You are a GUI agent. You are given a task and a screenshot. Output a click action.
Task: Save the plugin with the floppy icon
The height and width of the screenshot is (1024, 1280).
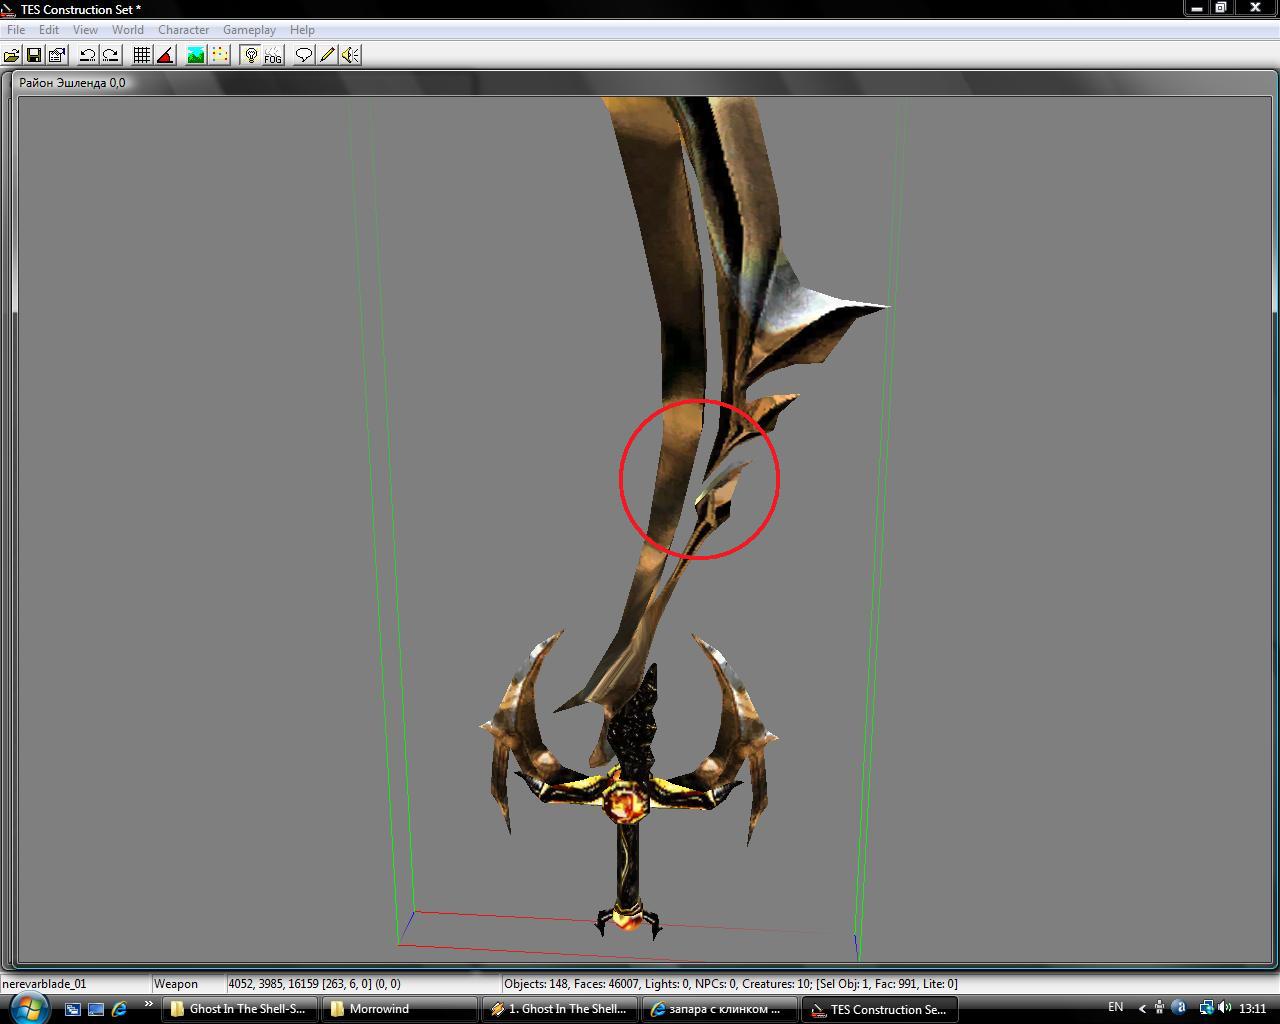click(x=34, y=55)
